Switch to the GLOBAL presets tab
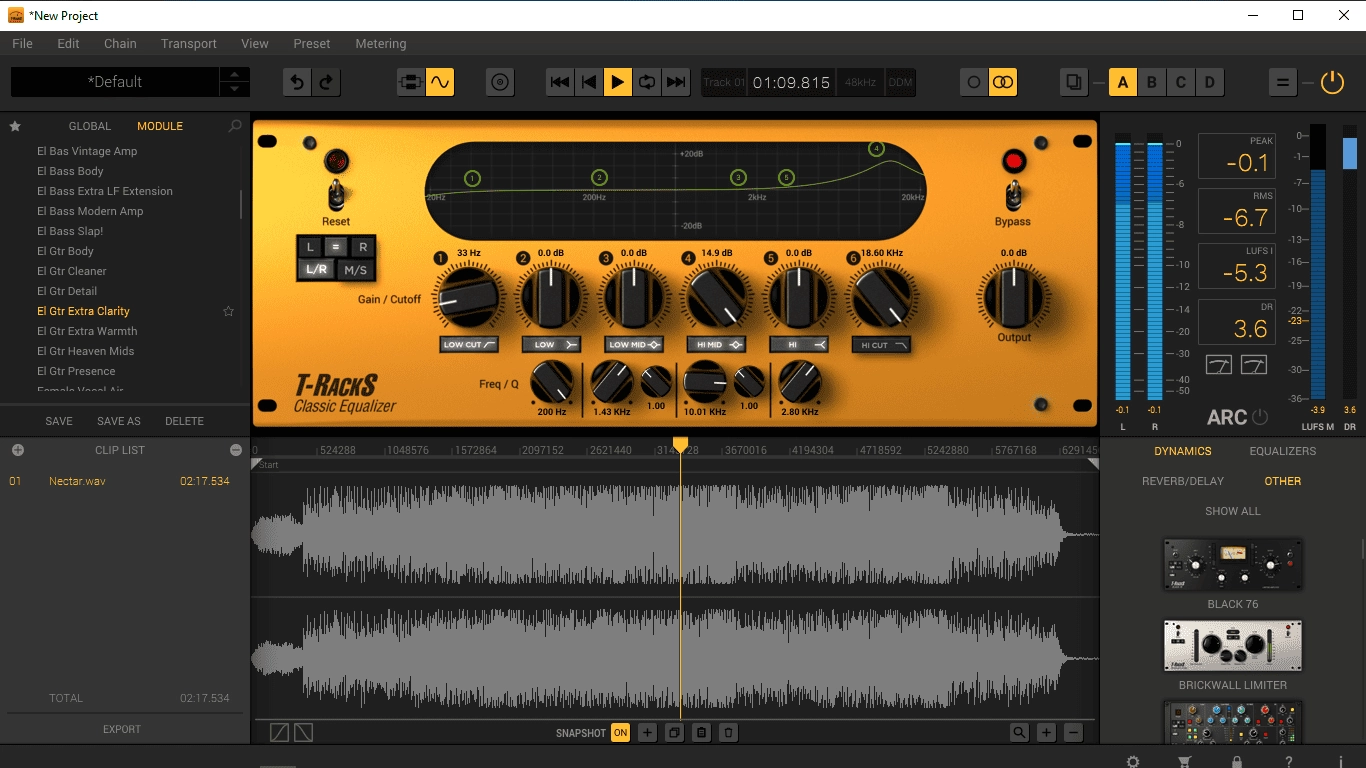The image size is (1366, 768). (x=90, y=126)
